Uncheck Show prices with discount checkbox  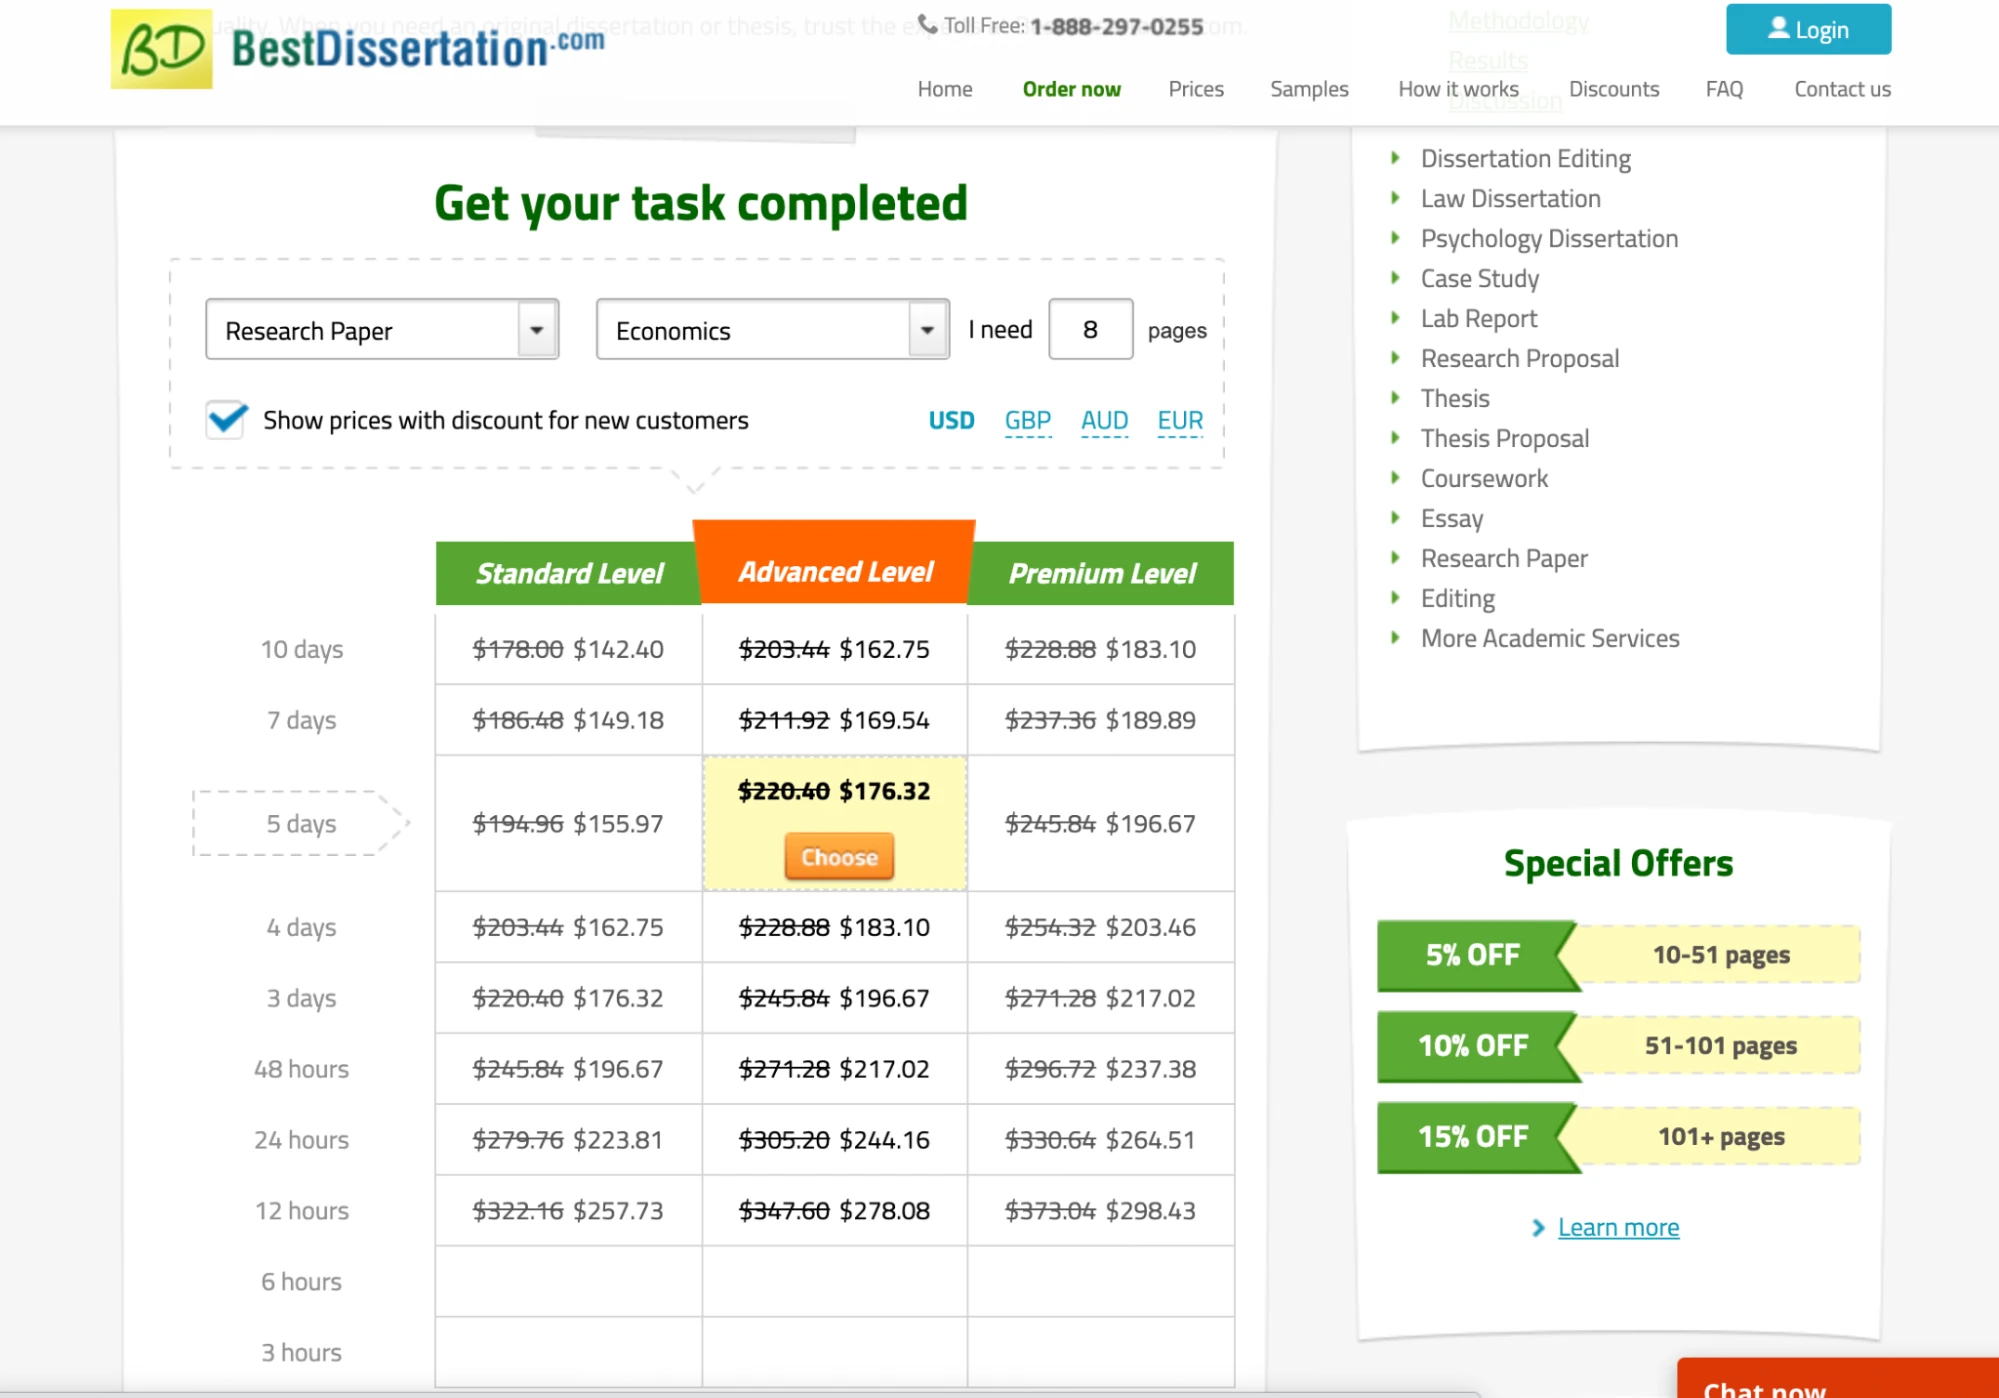[x=227, y=419]
